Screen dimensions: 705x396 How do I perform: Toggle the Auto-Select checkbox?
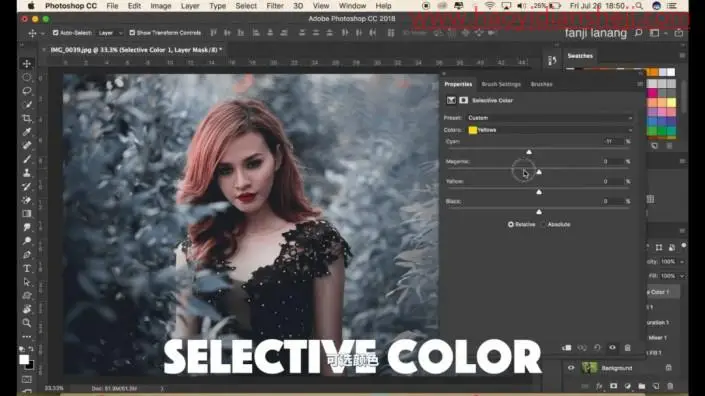(x=56, y=33)
